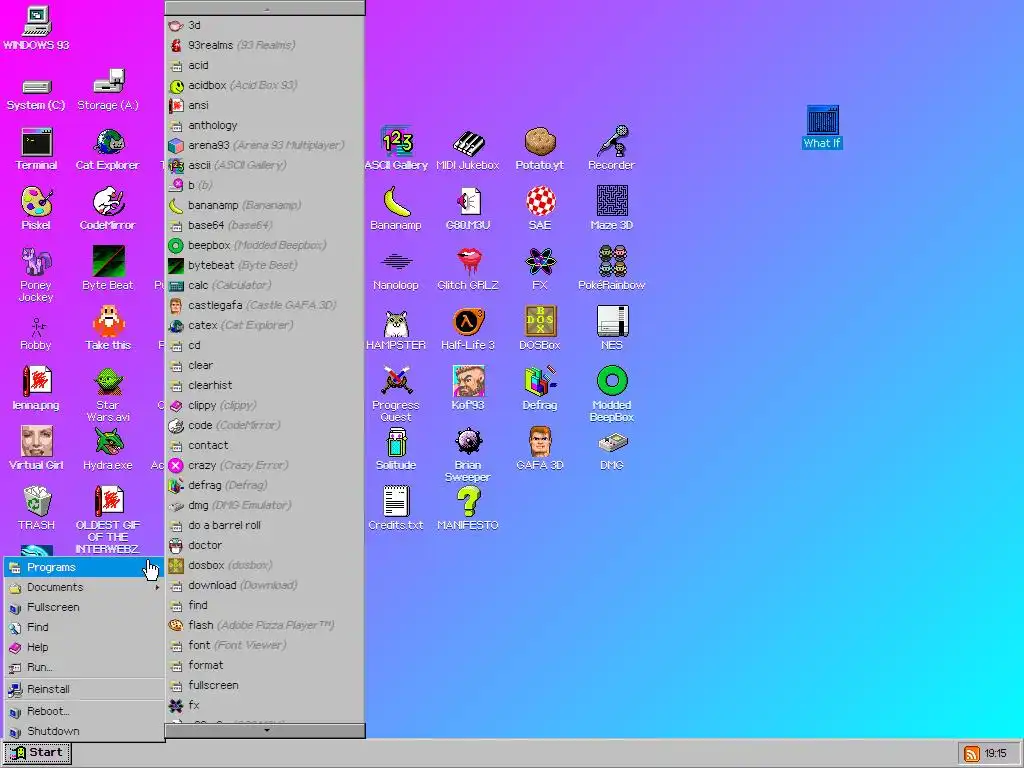
Task: Open the Take this icon
Action: click(x=108, y=328)
